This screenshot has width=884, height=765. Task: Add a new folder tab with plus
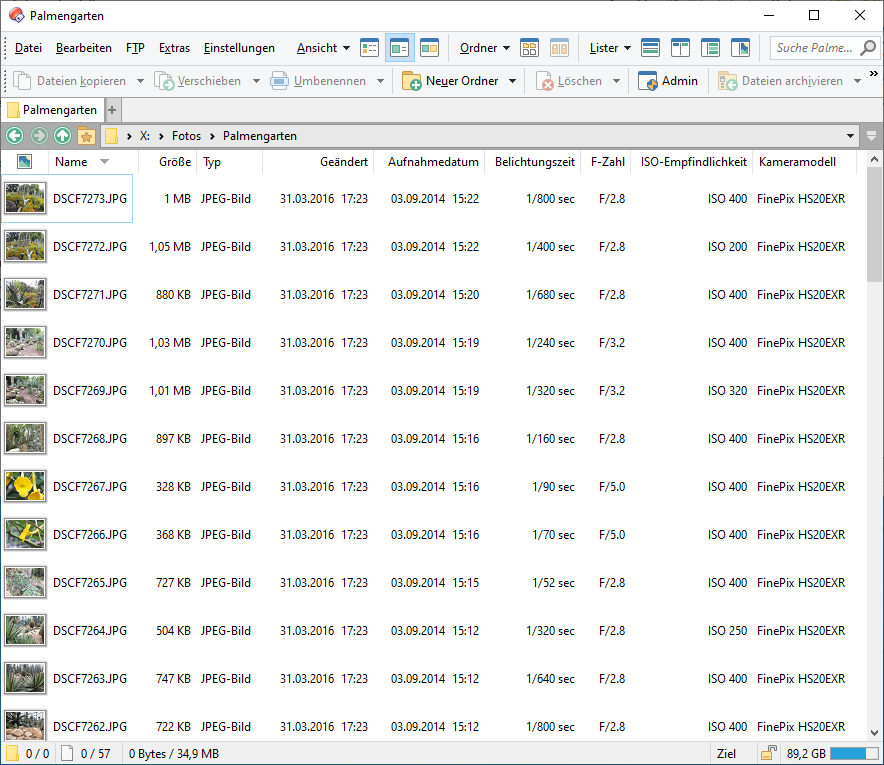click(x=112, y=110)
